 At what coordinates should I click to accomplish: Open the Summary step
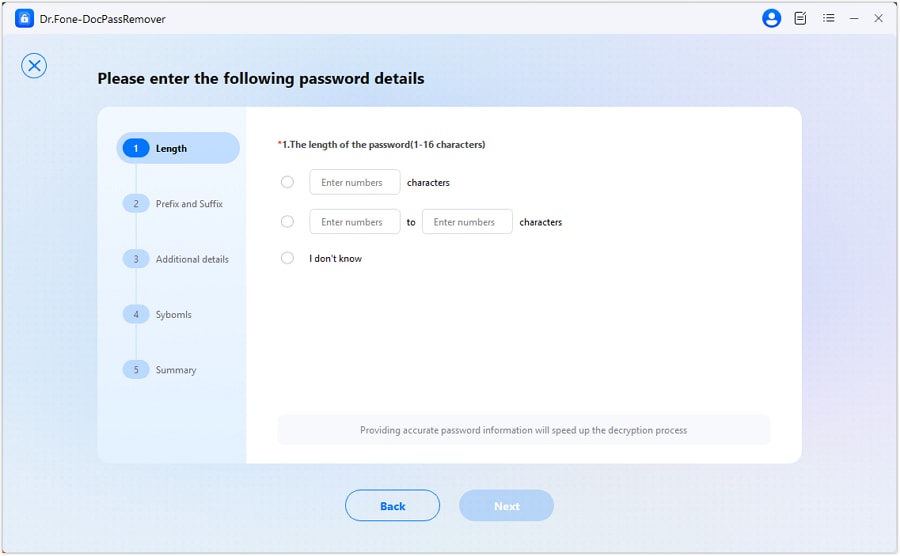click(x=176, y=370)
